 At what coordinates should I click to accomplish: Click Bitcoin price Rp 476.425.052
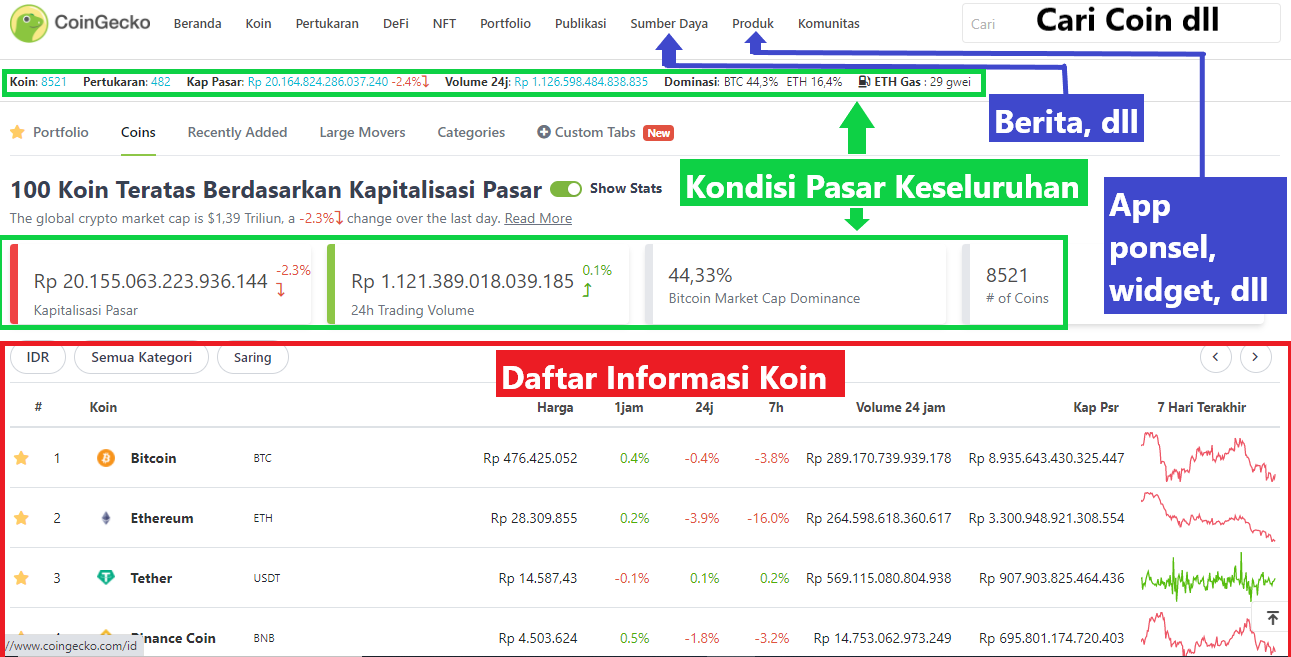(530, 458)
